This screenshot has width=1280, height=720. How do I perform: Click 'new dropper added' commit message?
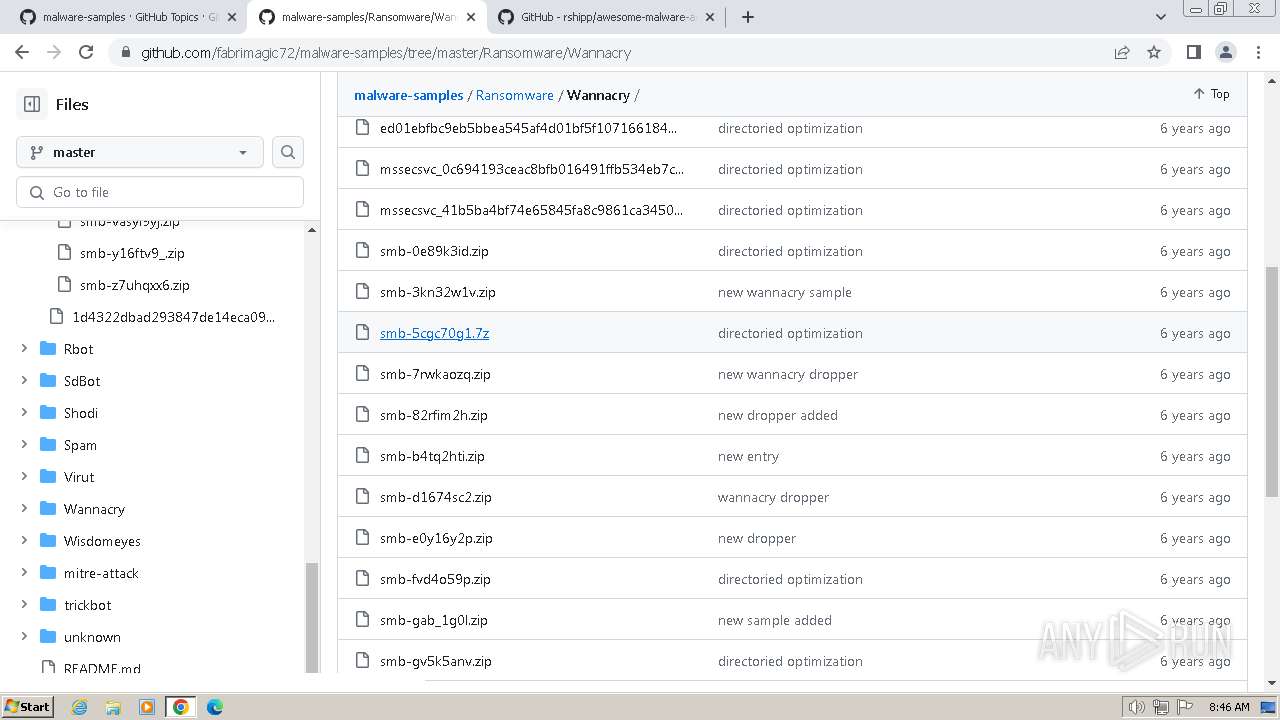coord(778,415)
